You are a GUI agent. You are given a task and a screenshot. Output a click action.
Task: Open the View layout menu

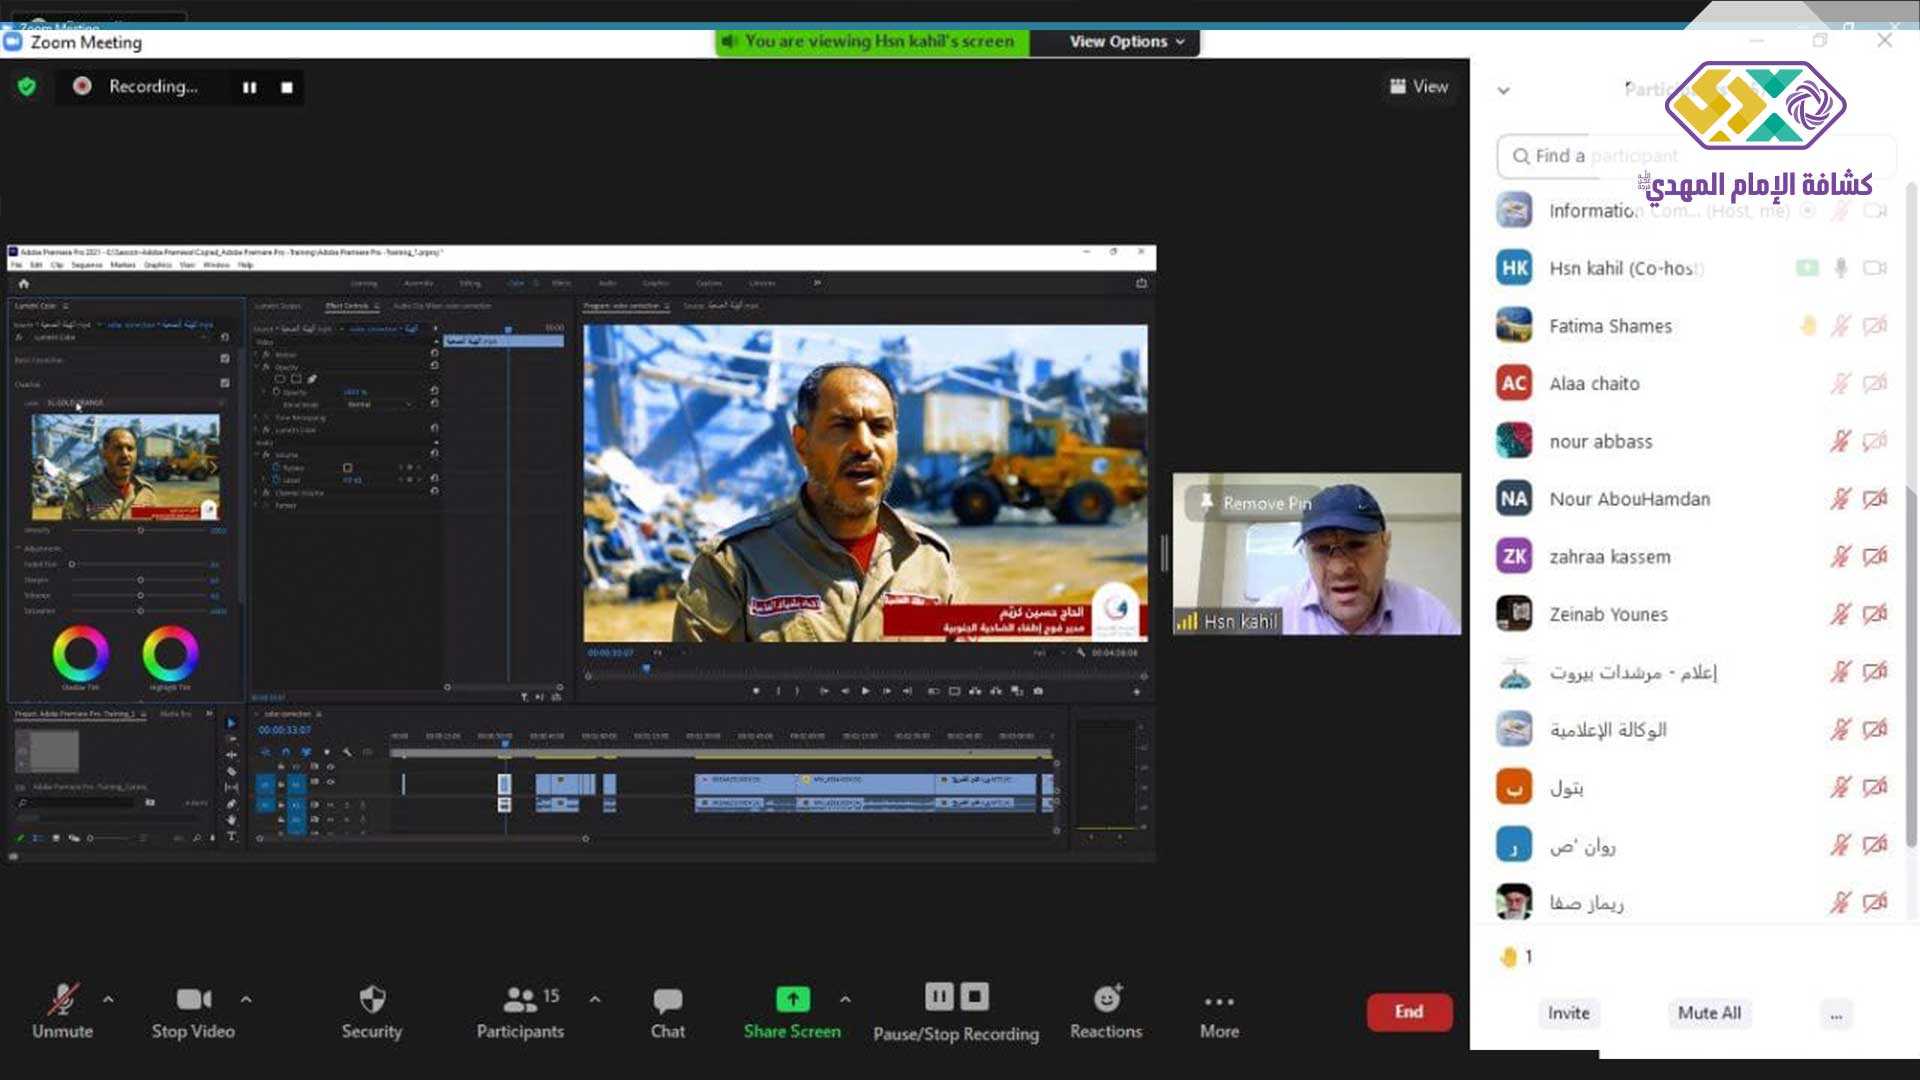(1418, 87)
